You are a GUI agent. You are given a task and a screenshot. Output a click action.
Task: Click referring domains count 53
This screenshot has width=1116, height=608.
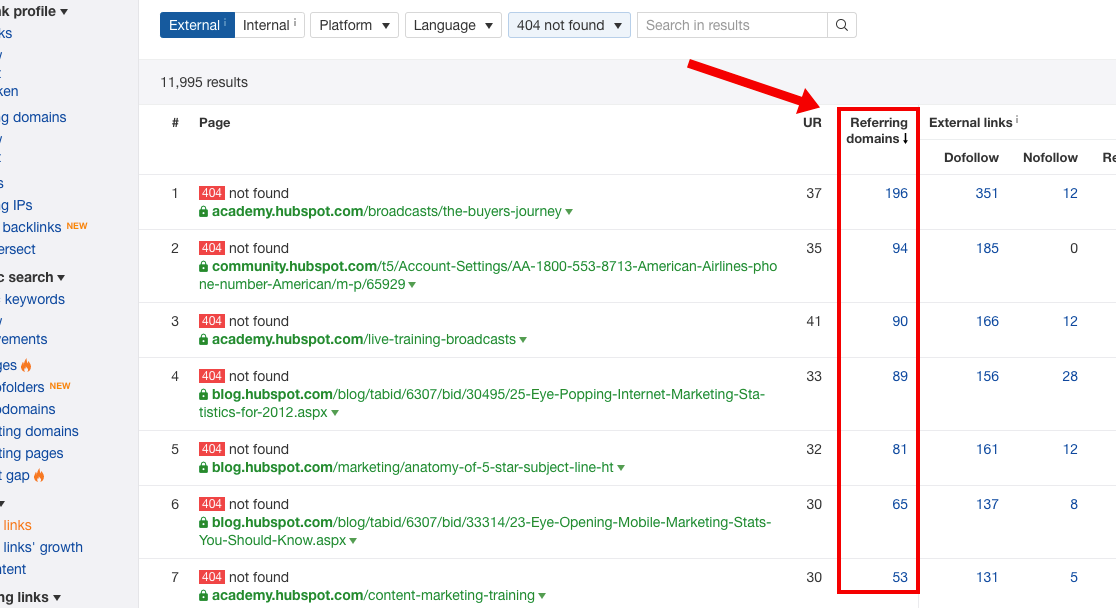click(x=900, y=577)
